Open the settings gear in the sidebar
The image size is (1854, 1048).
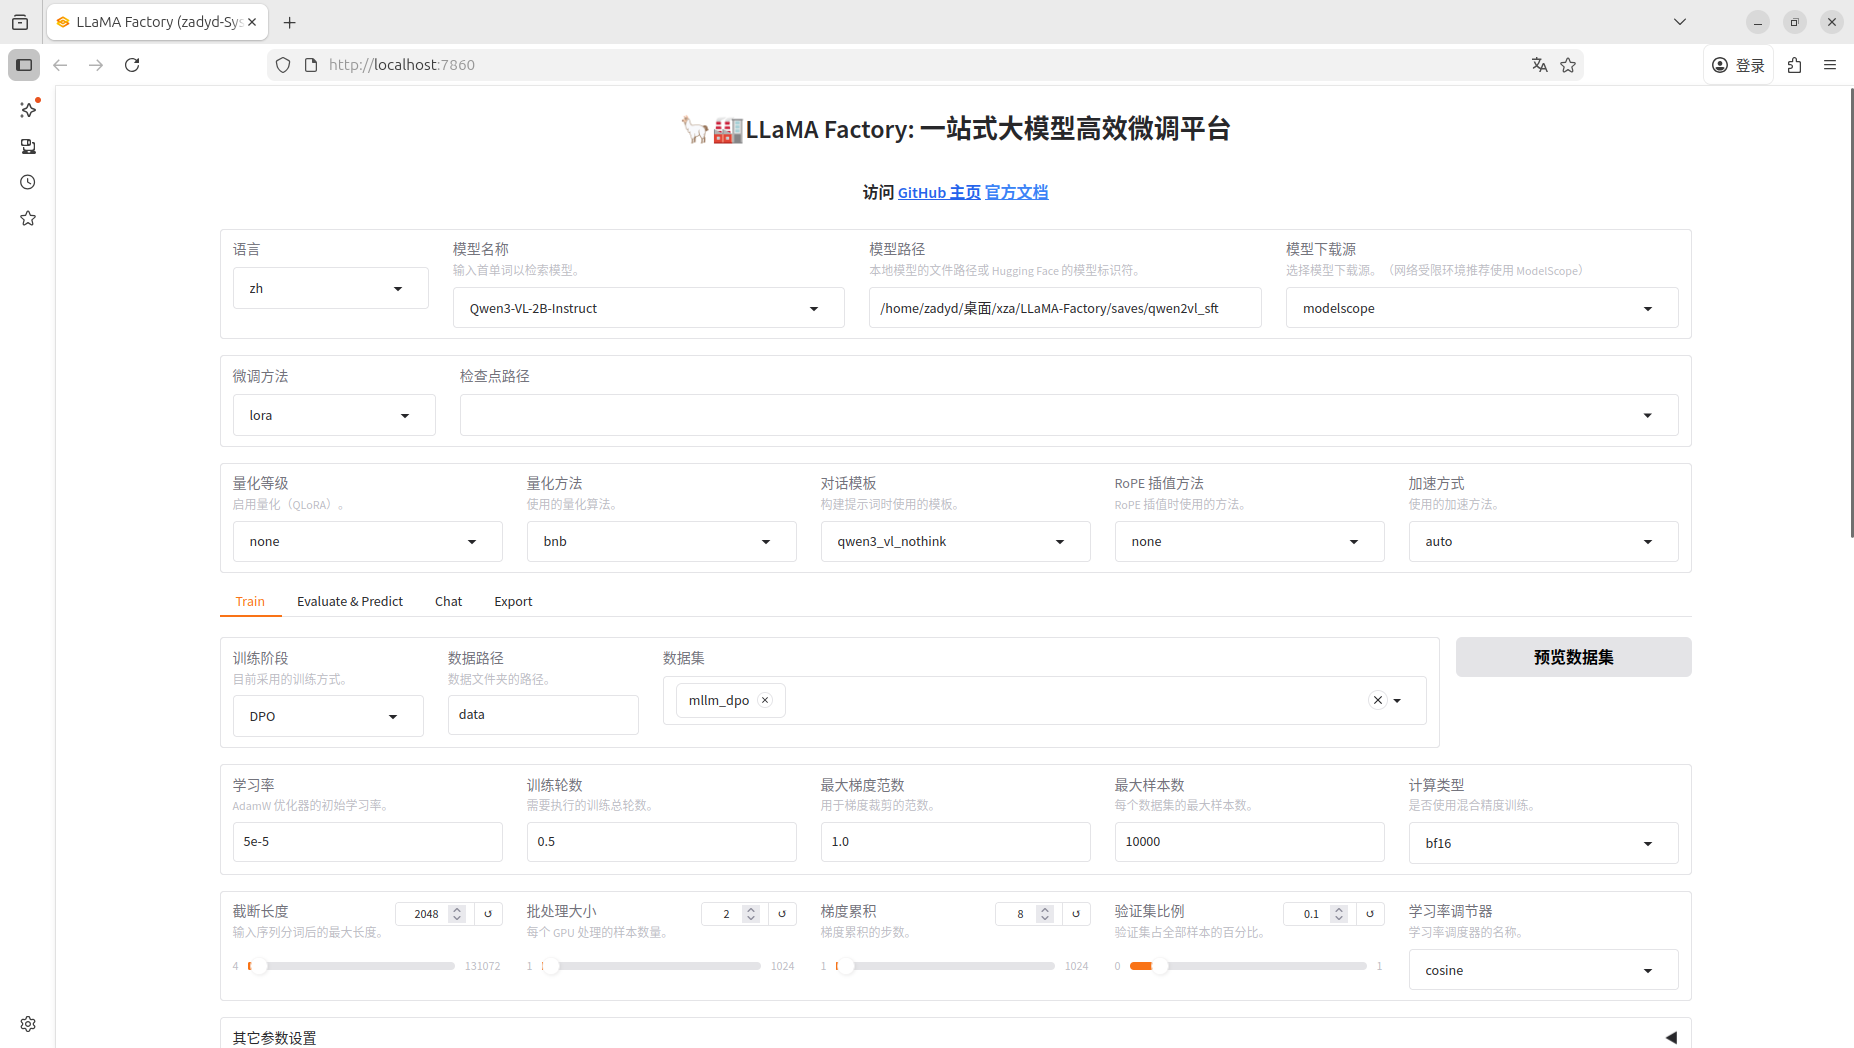(27, 1023)
